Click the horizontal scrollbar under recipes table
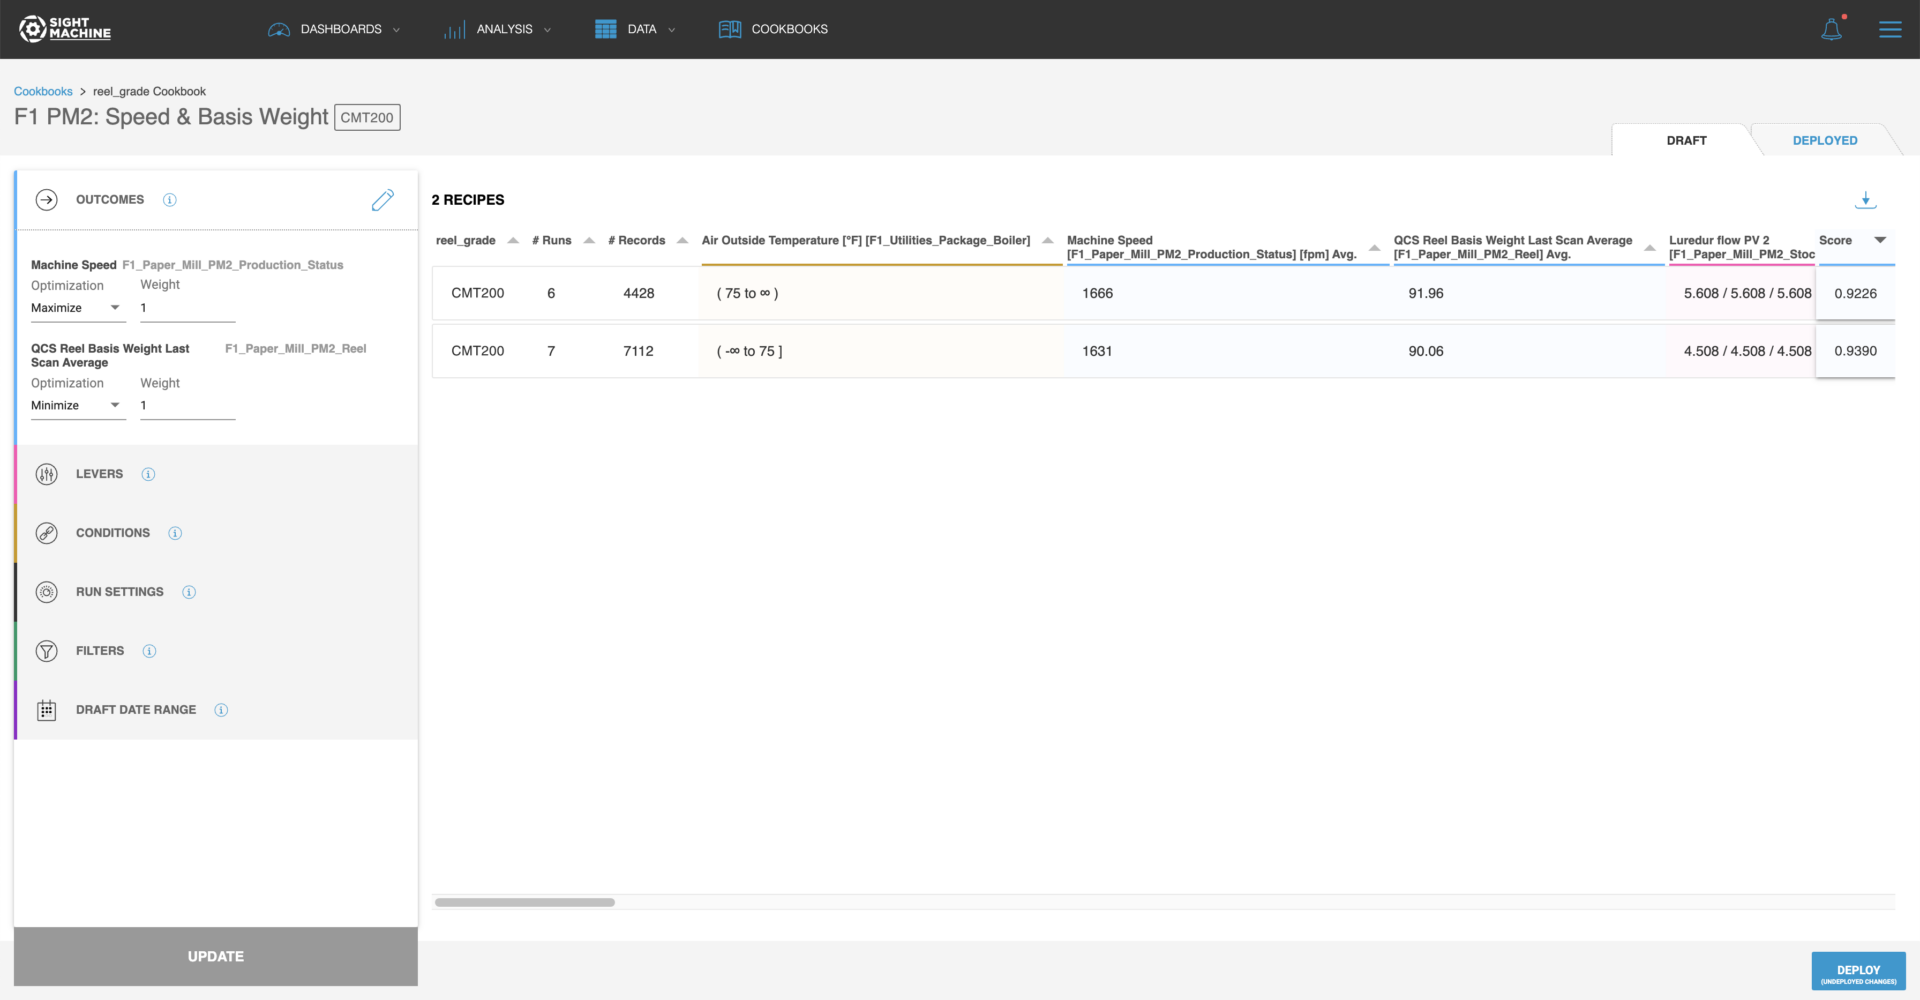 click(525, 902)
